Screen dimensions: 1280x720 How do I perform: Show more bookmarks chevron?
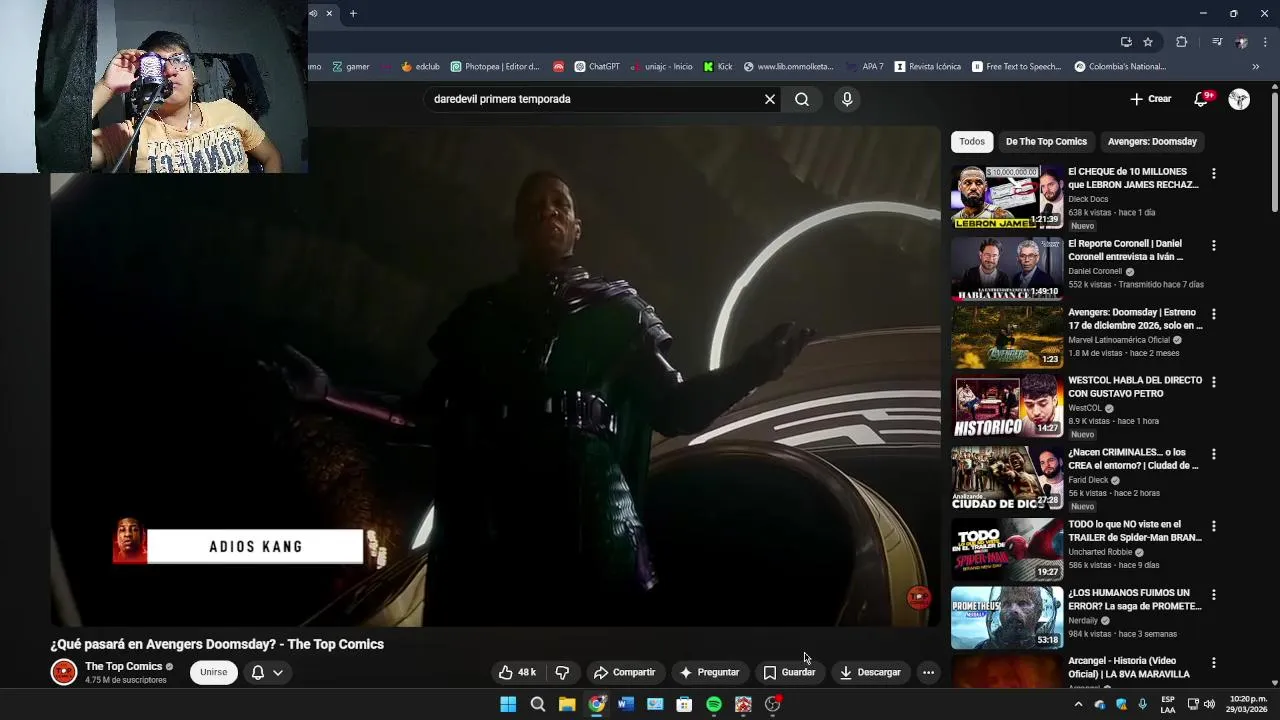pyautogui.click(x=1256, y=67)
